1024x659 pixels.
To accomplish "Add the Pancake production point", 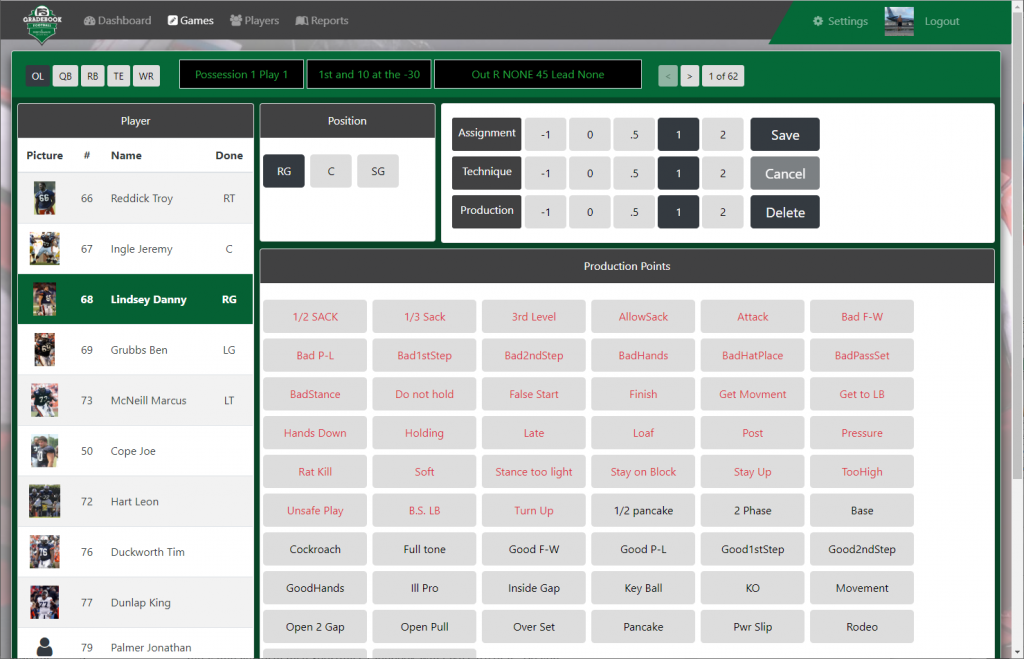I will tap(643, 626).
